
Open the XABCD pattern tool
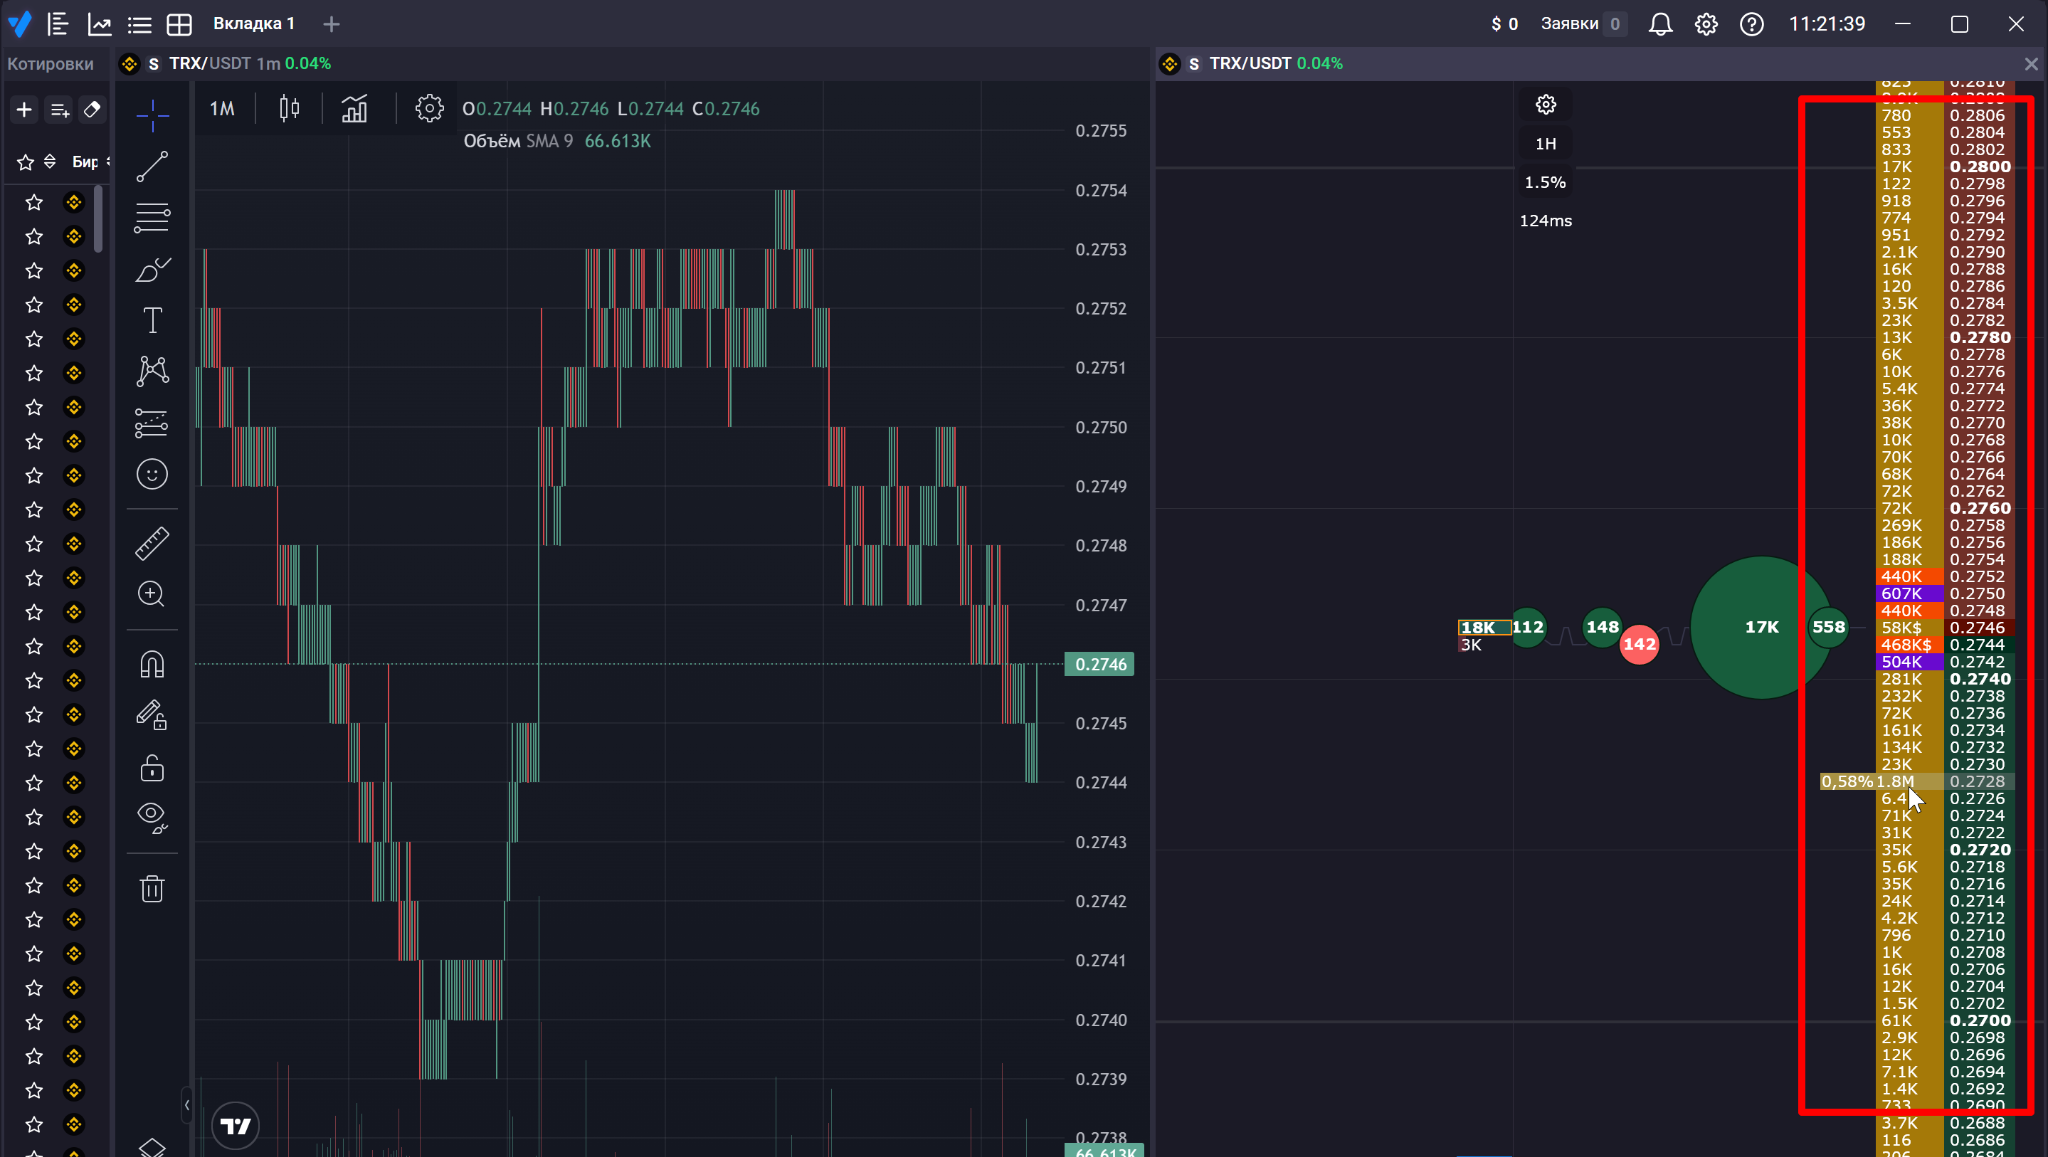(x=152, y=370)
